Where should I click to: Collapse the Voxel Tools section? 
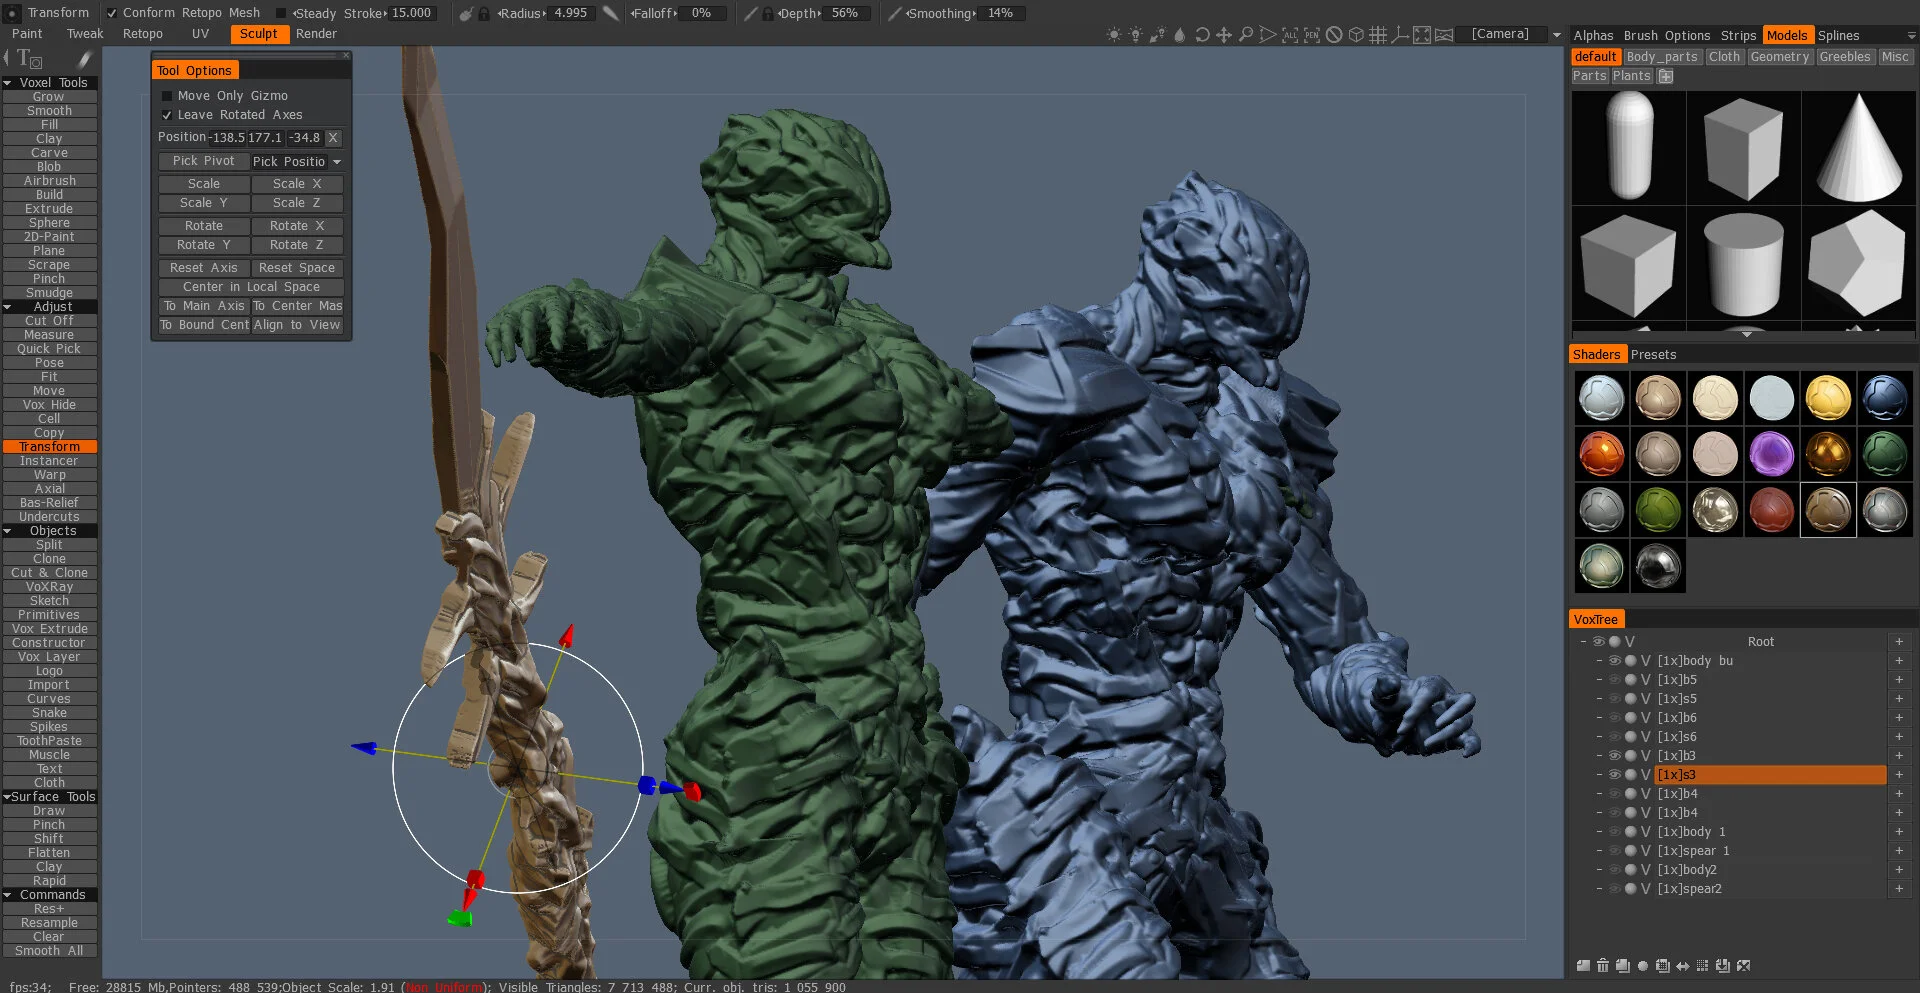pos(8,83)
